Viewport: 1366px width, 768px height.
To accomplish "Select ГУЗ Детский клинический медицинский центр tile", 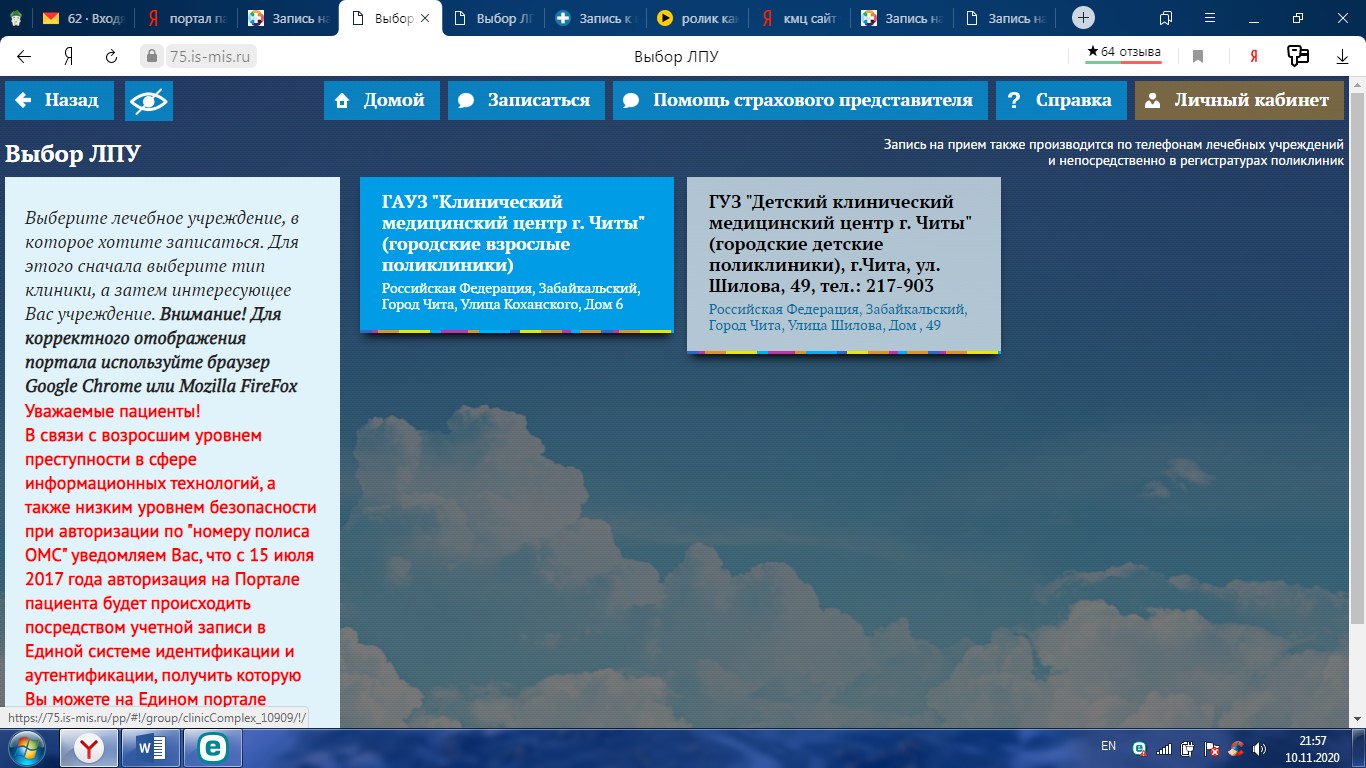I will [843, 264].
